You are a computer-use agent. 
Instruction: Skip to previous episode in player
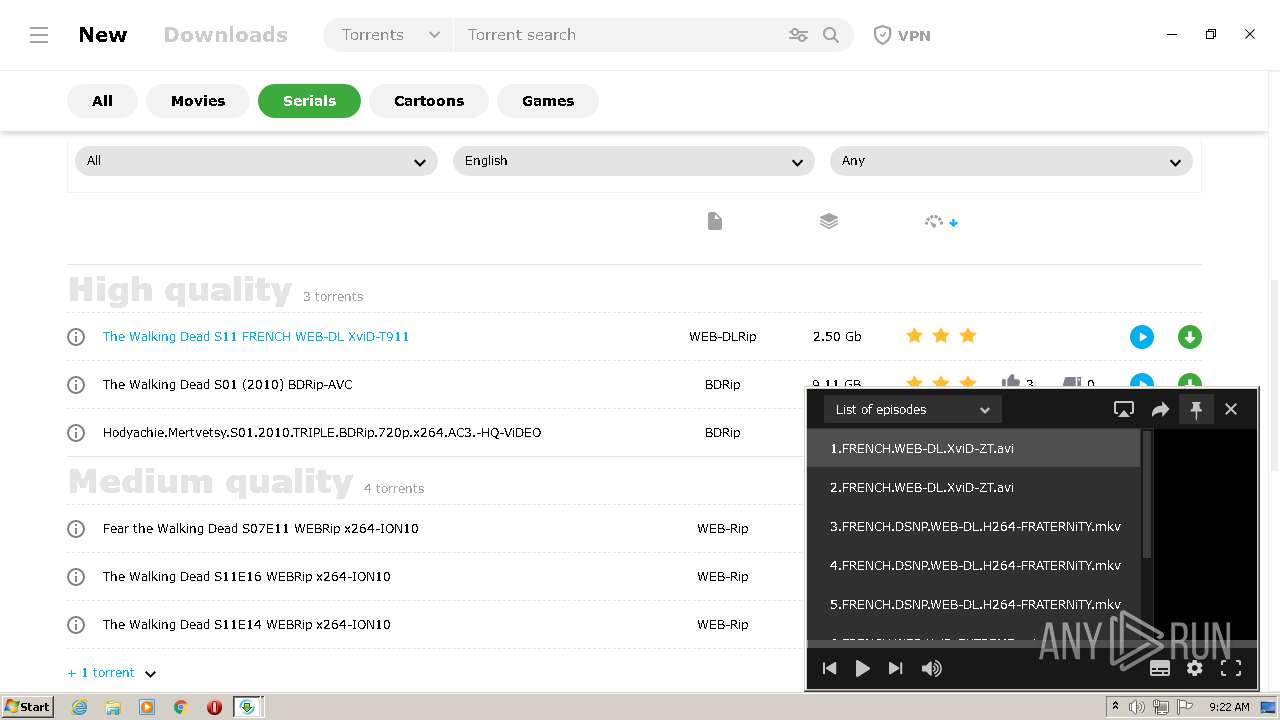(829, 668)
